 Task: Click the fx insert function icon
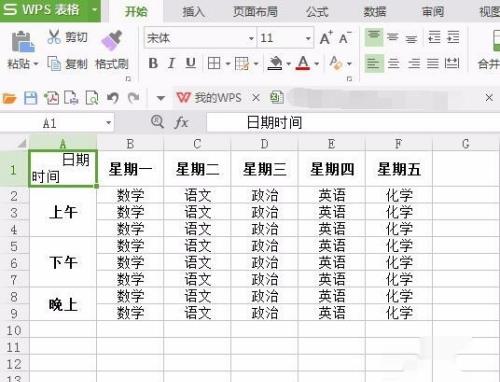[x=181, y=123]
